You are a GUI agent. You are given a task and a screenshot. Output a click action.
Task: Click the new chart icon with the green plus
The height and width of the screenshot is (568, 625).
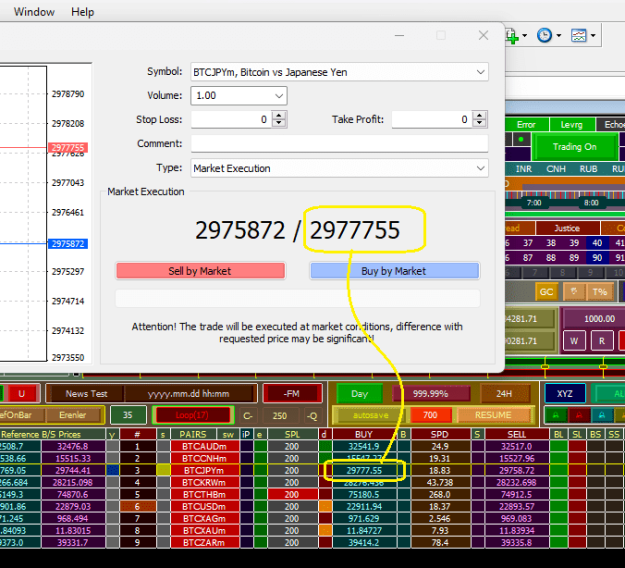point(512,36)
